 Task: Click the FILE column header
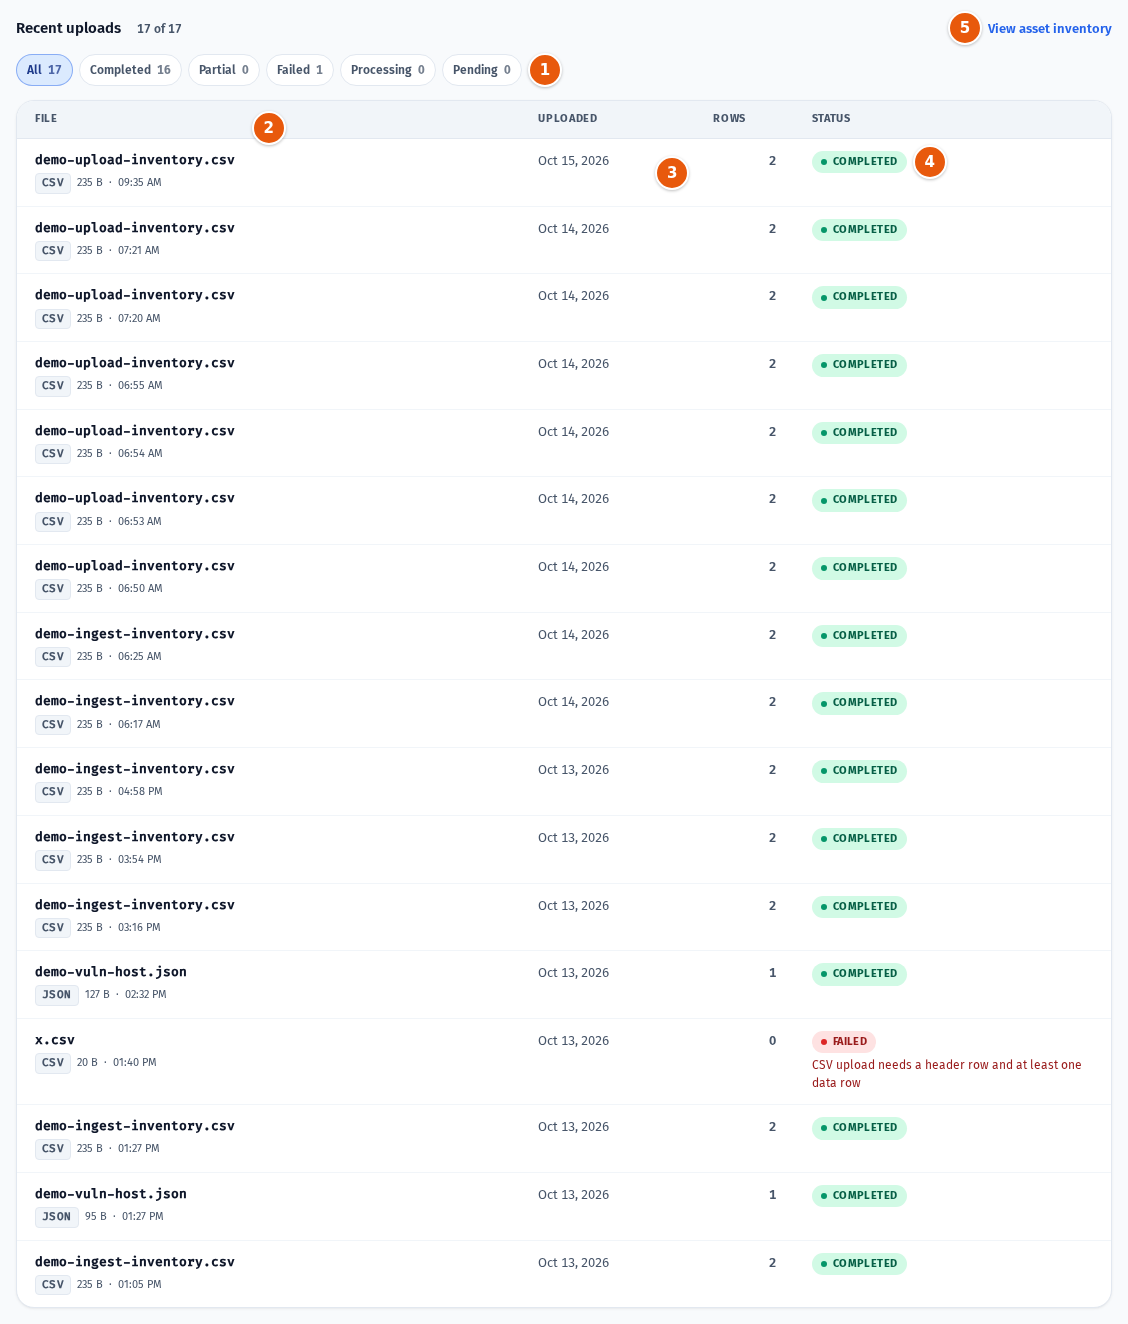click(46, 119)
